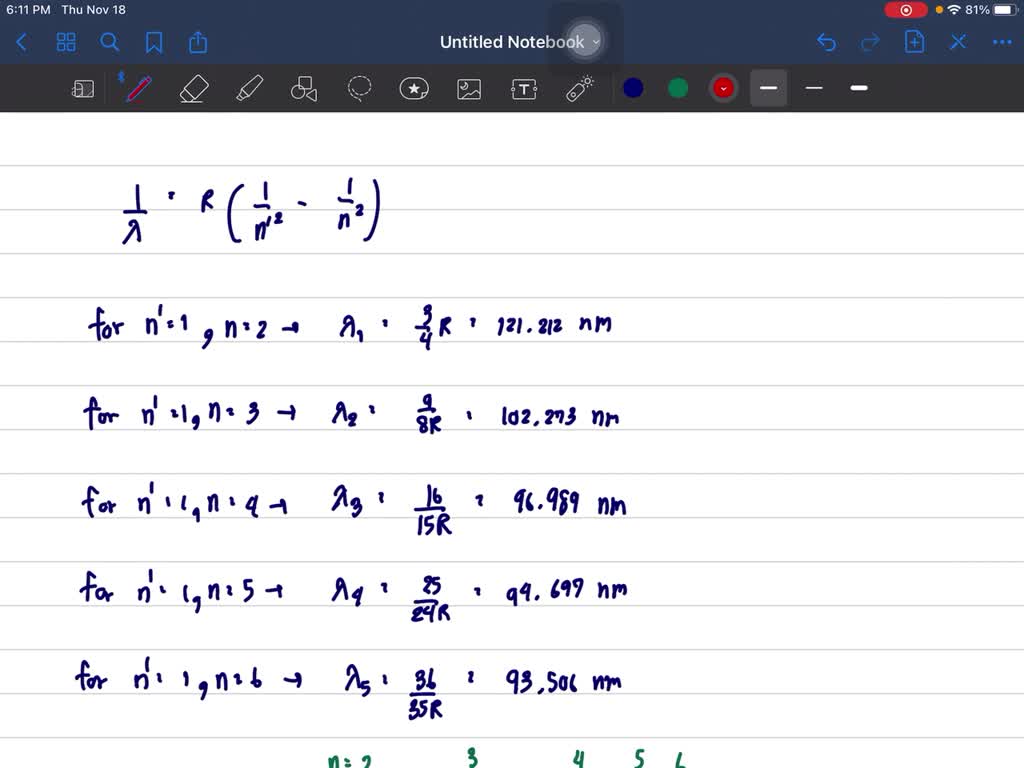Toggle bookmark for this page
This screenshot has height=768, width=1024.
[154, 42]
